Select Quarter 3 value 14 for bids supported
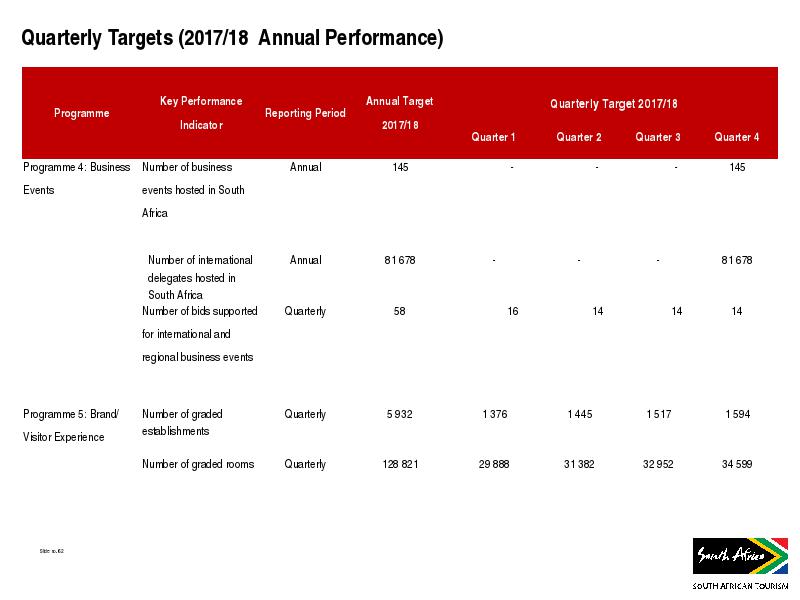Screen dimensions: 800x600 [x=677, y=311]
